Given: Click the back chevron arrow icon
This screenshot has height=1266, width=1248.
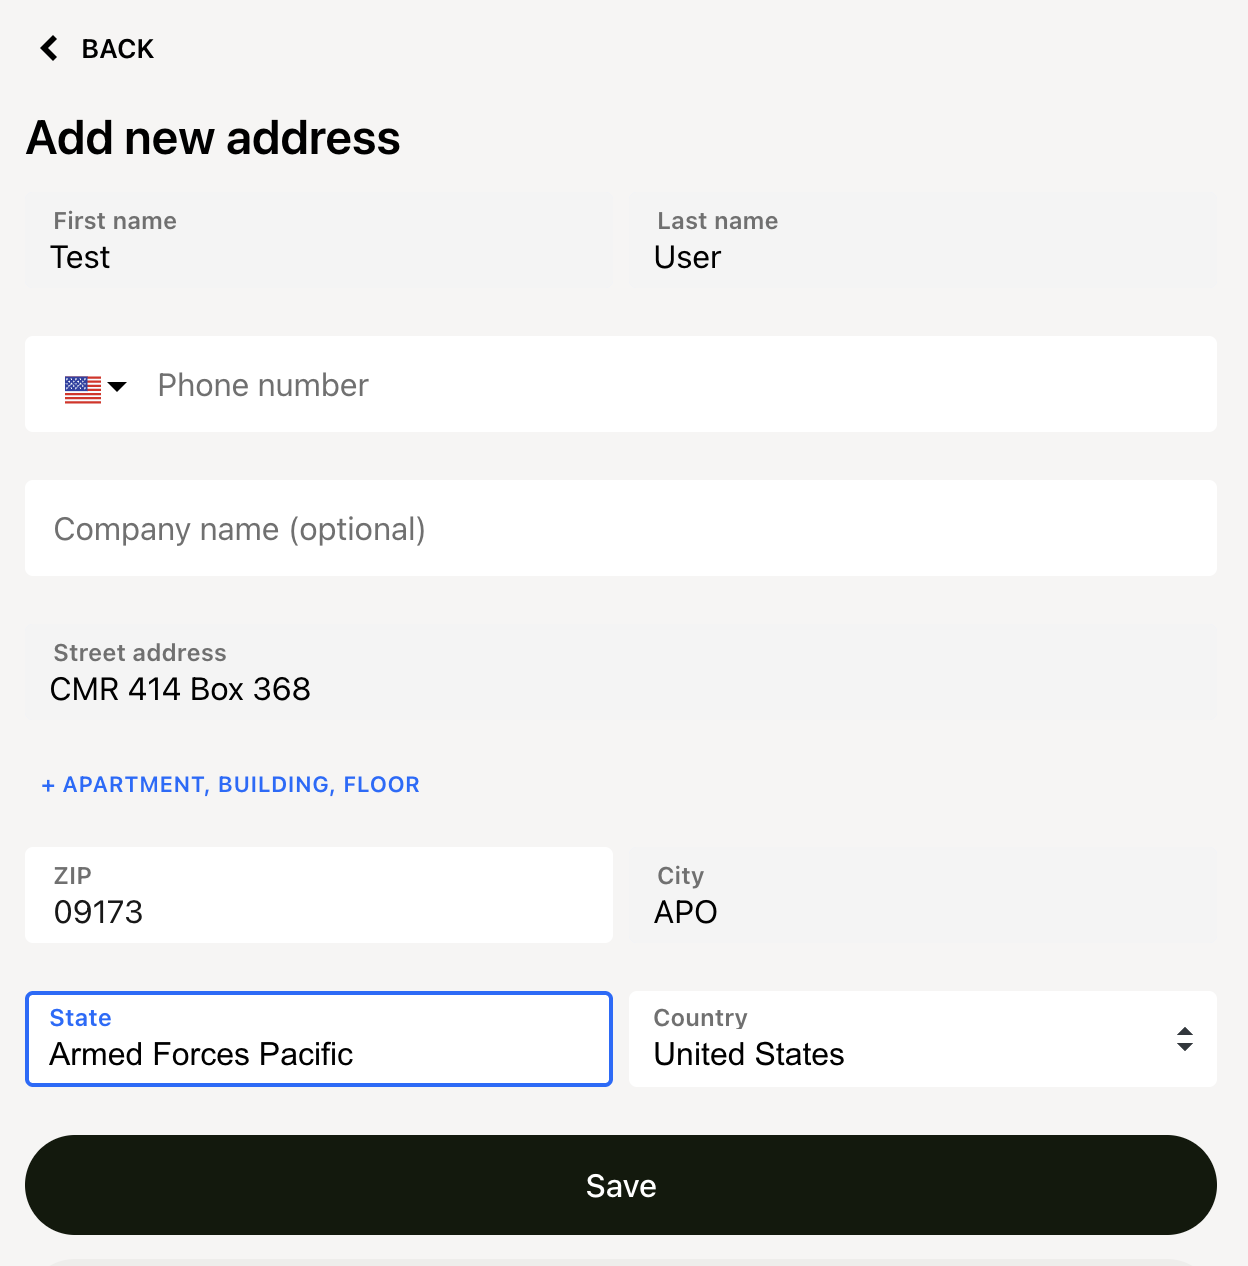Looking at the screenshot, I should click(x=49, y=48).
